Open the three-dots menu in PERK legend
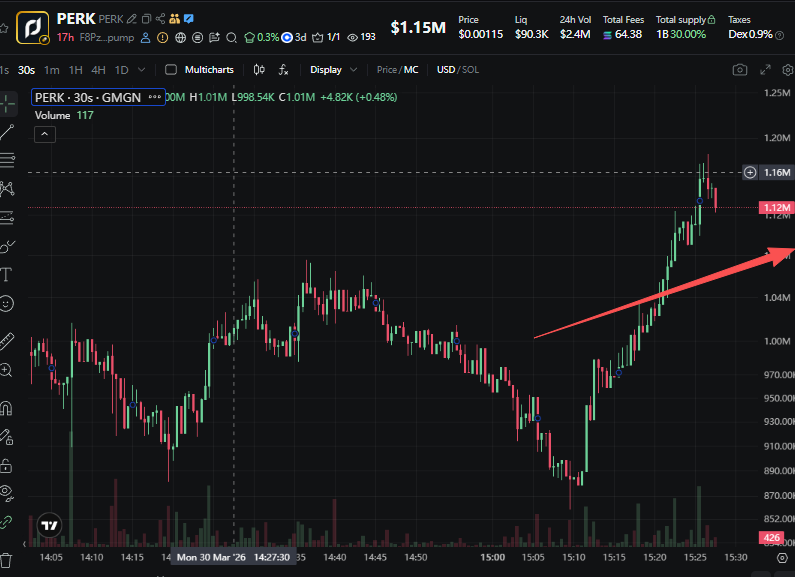This screenshot has width=795, height=577. [x=155, y=97]
